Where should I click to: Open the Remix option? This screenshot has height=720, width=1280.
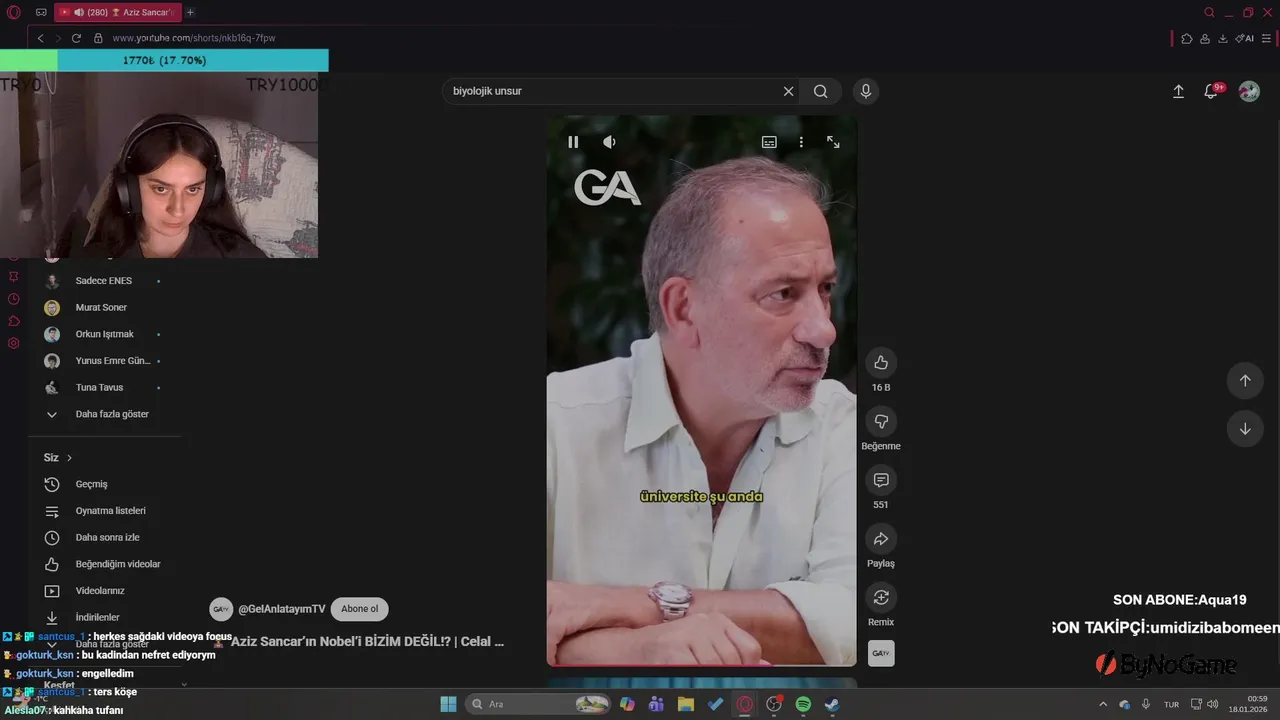coord(881,597)
